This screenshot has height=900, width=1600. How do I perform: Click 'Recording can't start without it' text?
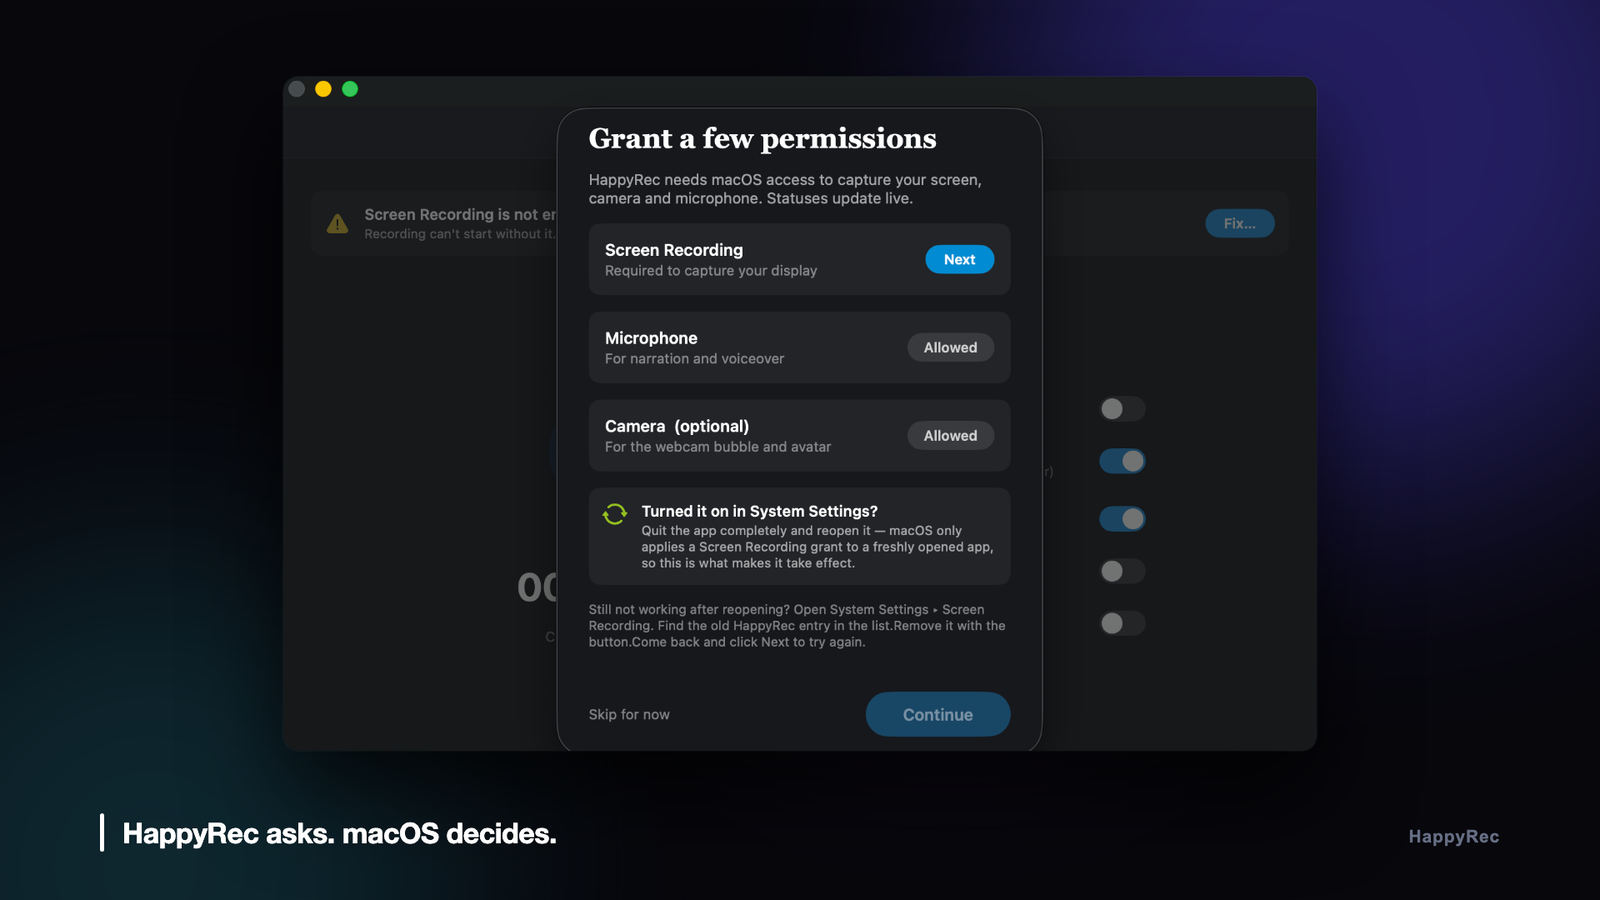(460, 234)
